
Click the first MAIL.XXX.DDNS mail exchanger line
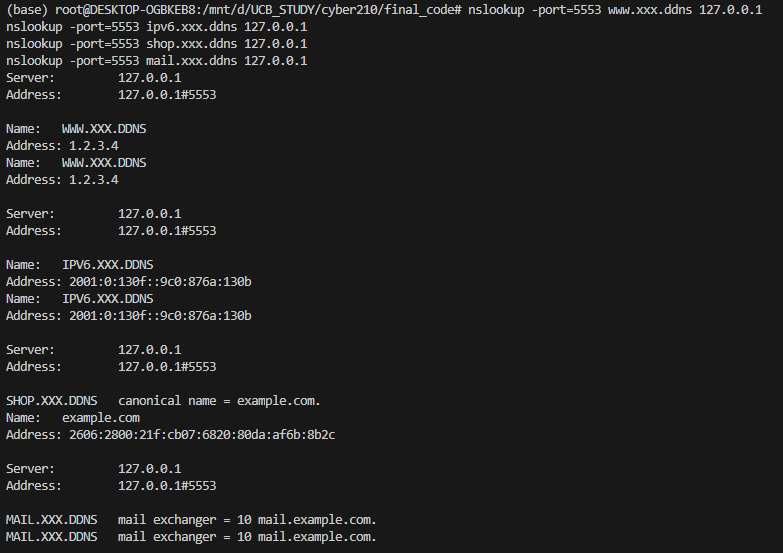tap(191, 520)
